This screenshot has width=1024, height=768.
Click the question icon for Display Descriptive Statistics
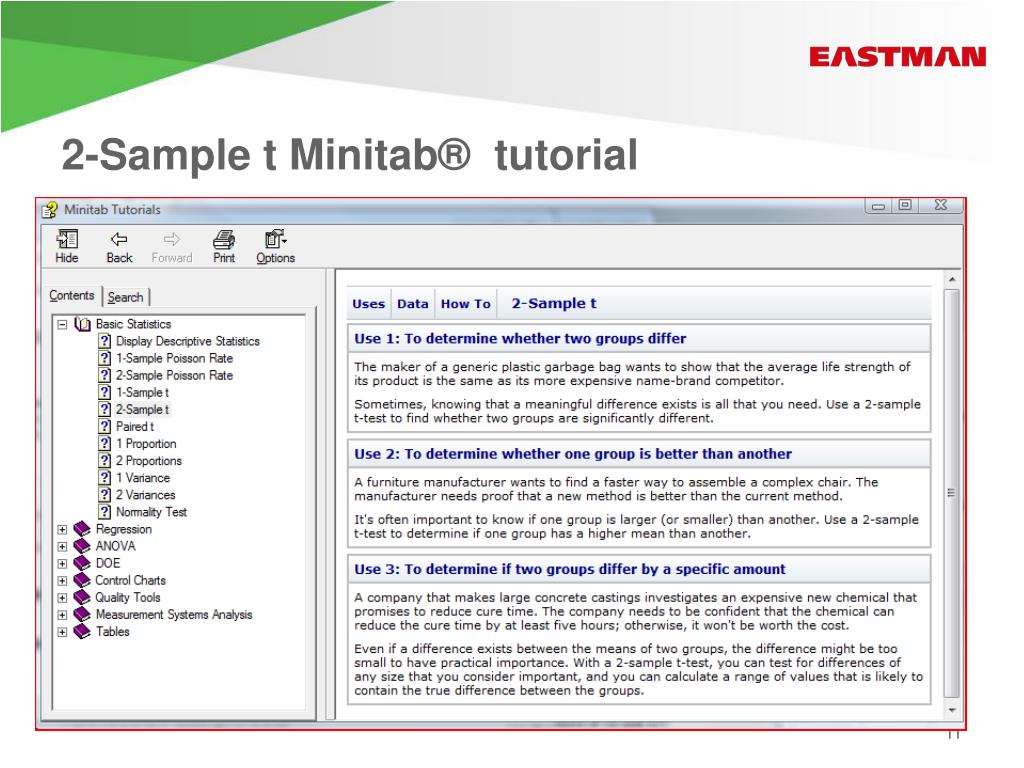104,341
